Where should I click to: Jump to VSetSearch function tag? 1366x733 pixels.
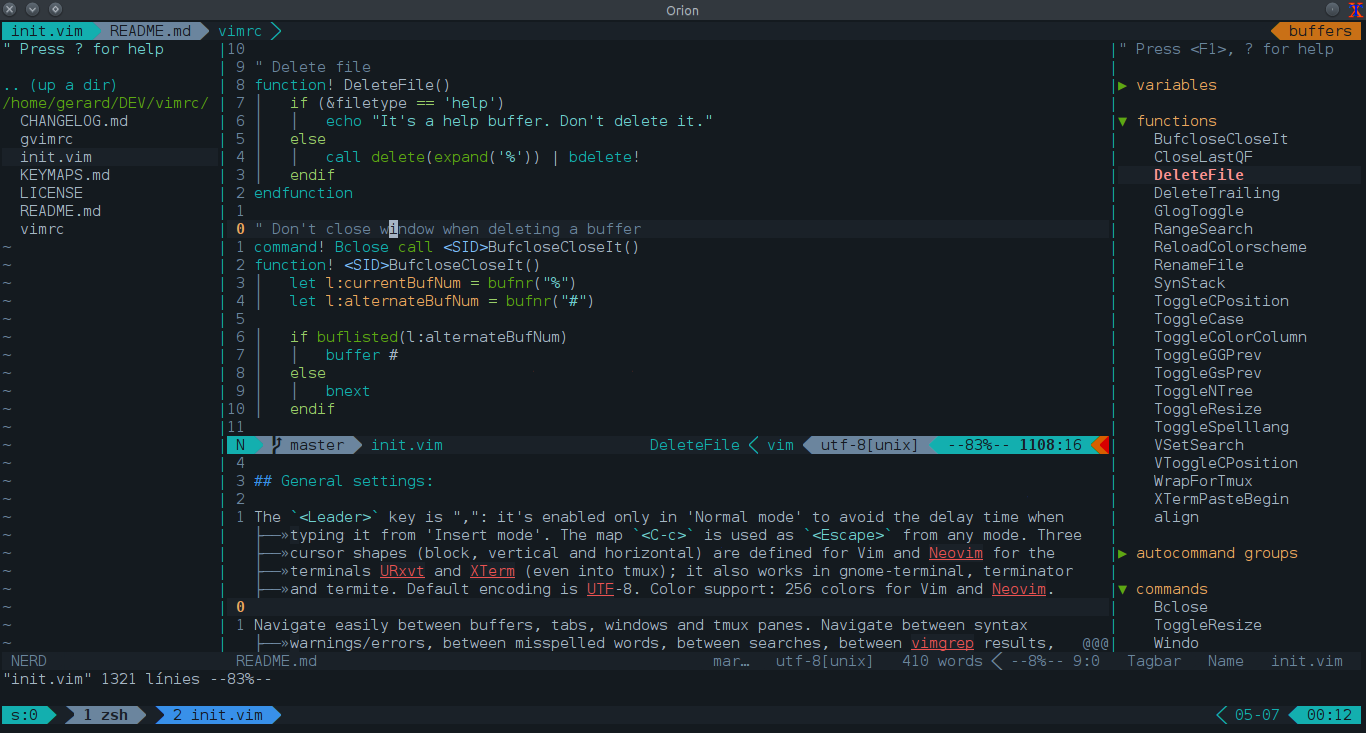(x=1199, y=445)
